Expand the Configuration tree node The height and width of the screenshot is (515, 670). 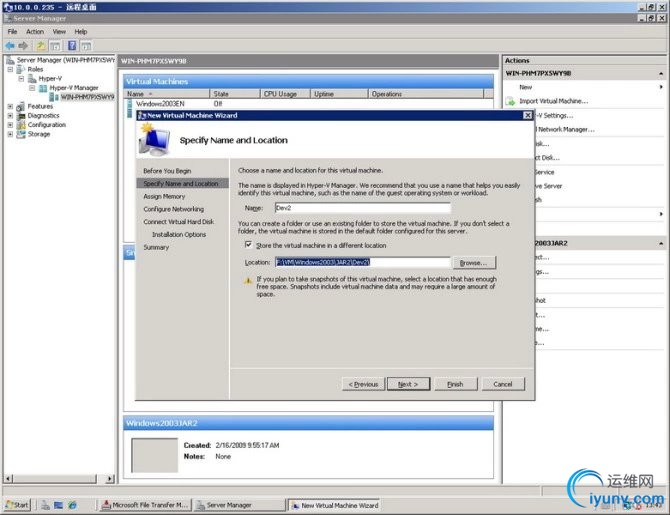click(10, 125)
